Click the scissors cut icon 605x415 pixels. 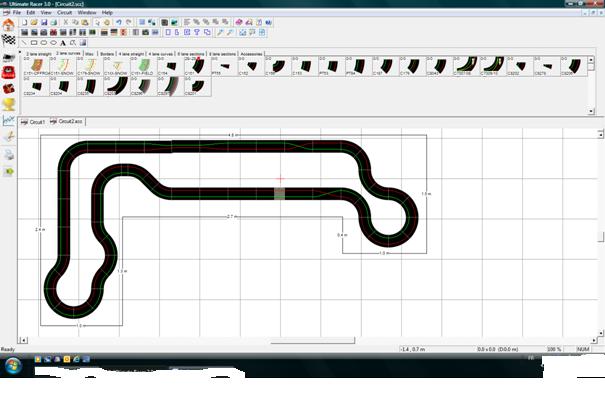point(66,22)
